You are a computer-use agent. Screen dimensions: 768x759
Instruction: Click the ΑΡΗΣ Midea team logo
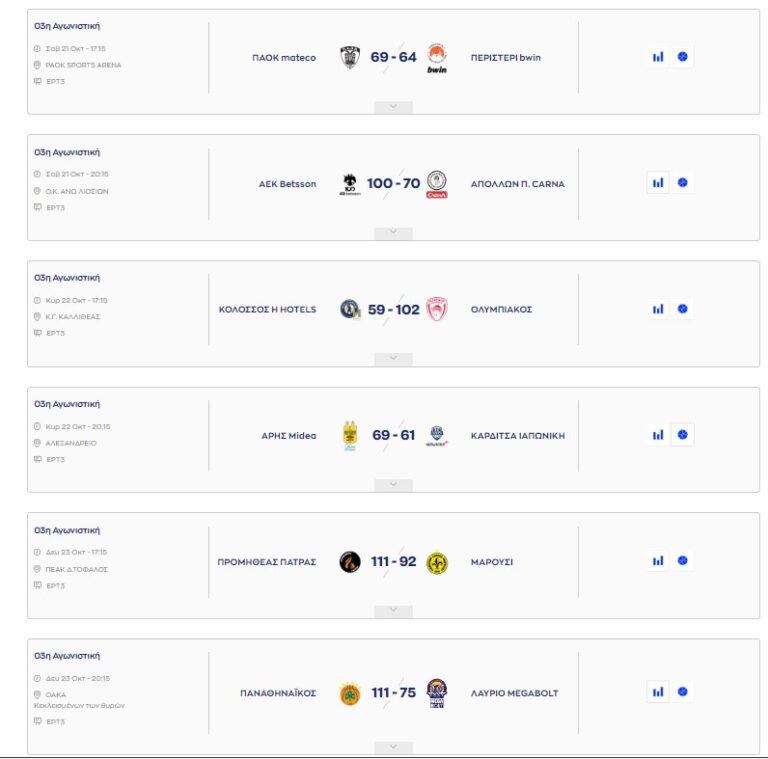349,435
